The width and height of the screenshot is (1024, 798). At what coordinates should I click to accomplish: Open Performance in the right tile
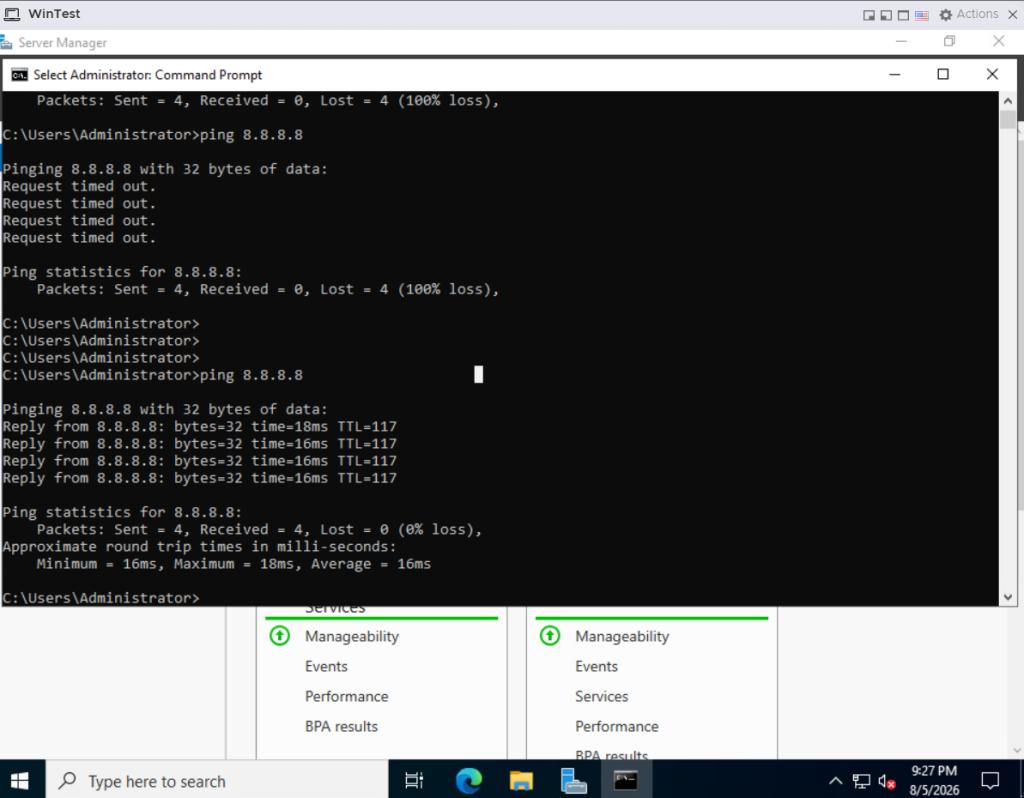[x=616, y=727]
